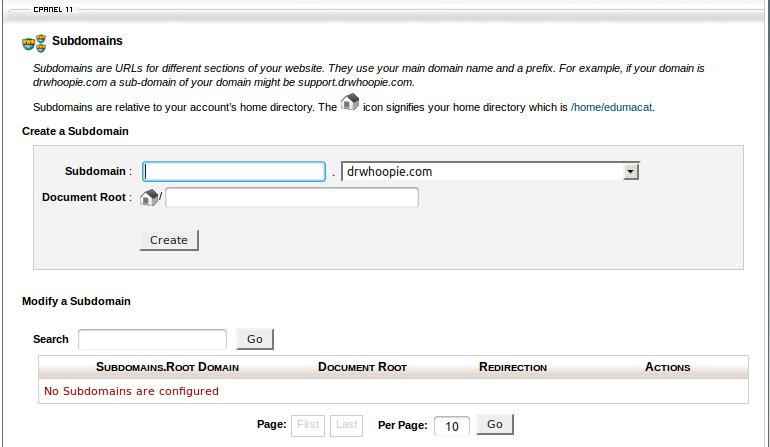The height and width of the screenshot is (447, 770).
Task: Select the Subdomains.Root Domain column header
Action: coord(167,367)
